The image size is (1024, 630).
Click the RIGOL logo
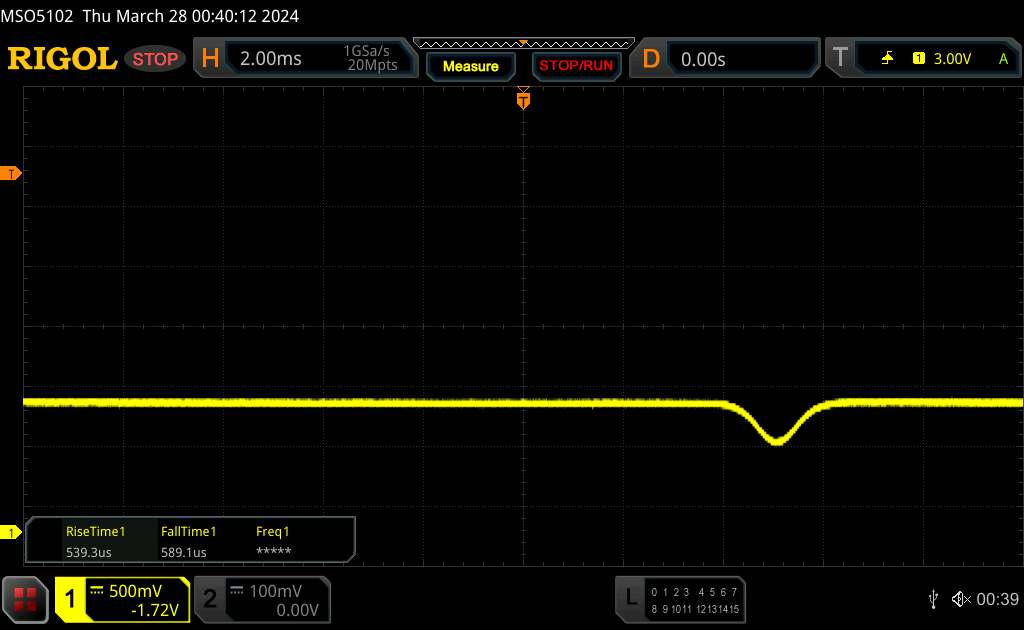(62, 59)
